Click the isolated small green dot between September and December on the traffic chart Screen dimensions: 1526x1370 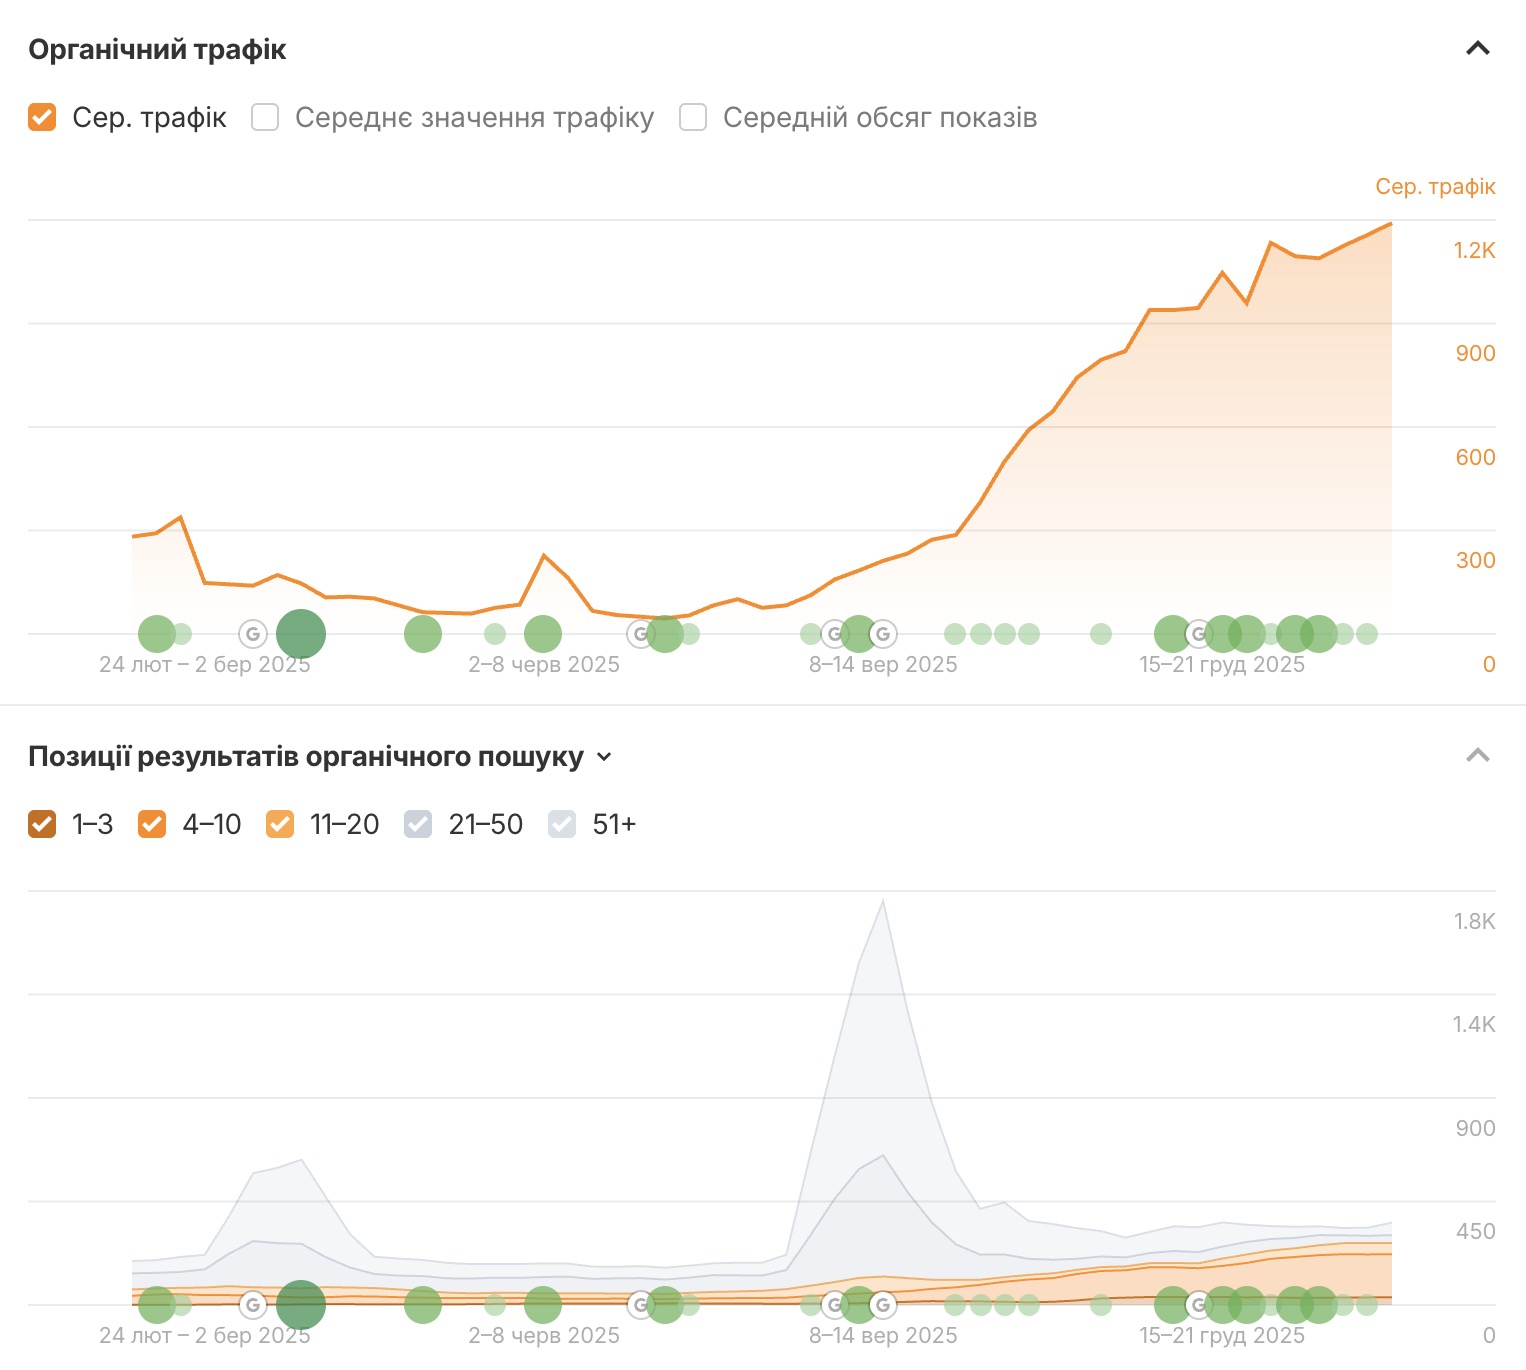point(1101,633)
